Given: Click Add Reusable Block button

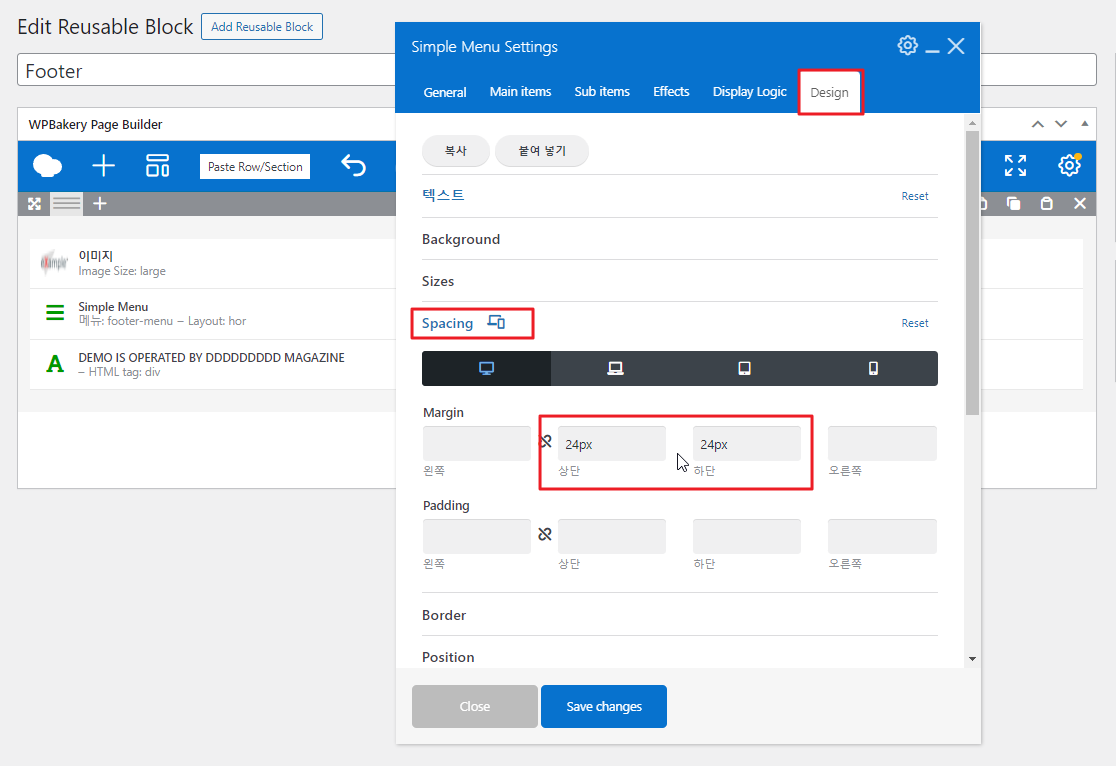Looking at the screenshot, I should coord(262,26).
